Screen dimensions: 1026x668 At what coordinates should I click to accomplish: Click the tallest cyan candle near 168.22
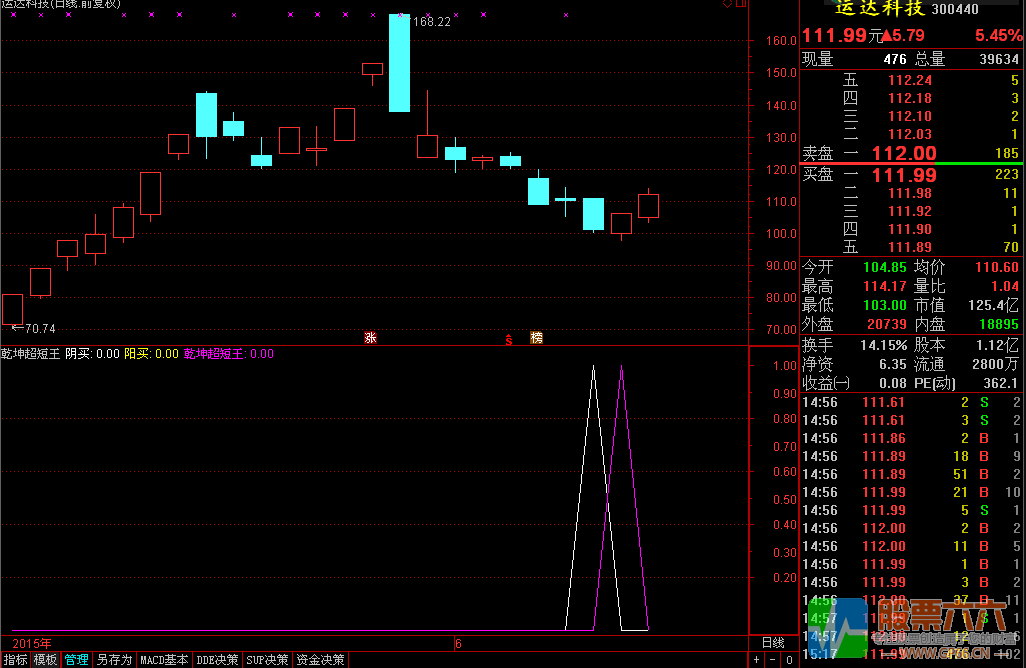click(399, 63)
